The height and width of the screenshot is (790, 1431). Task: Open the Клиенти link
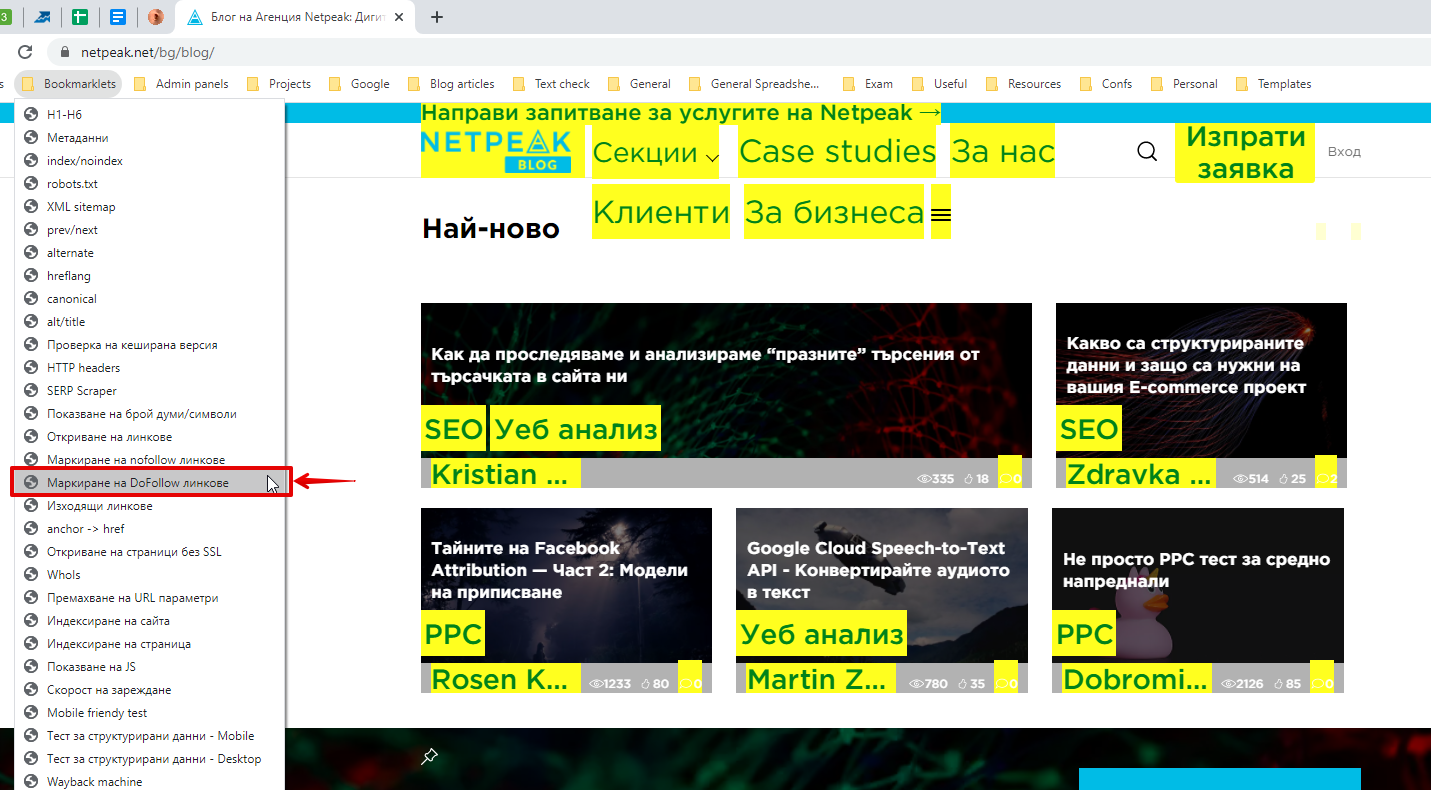pos(661,212)
